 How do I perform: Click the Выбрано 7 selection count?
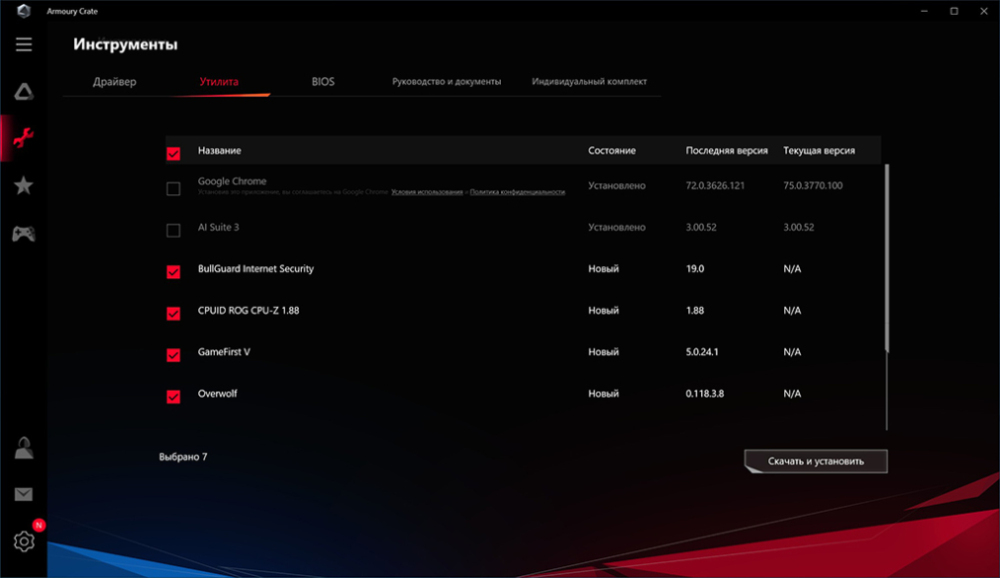pyautogui.click(x=183, y=457)
